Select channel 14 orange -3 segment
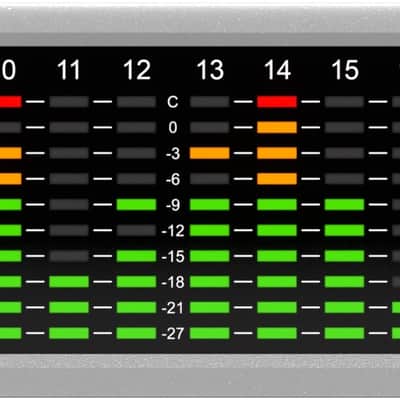The width and height of the screenshot is (400, 400). [277, 153]
